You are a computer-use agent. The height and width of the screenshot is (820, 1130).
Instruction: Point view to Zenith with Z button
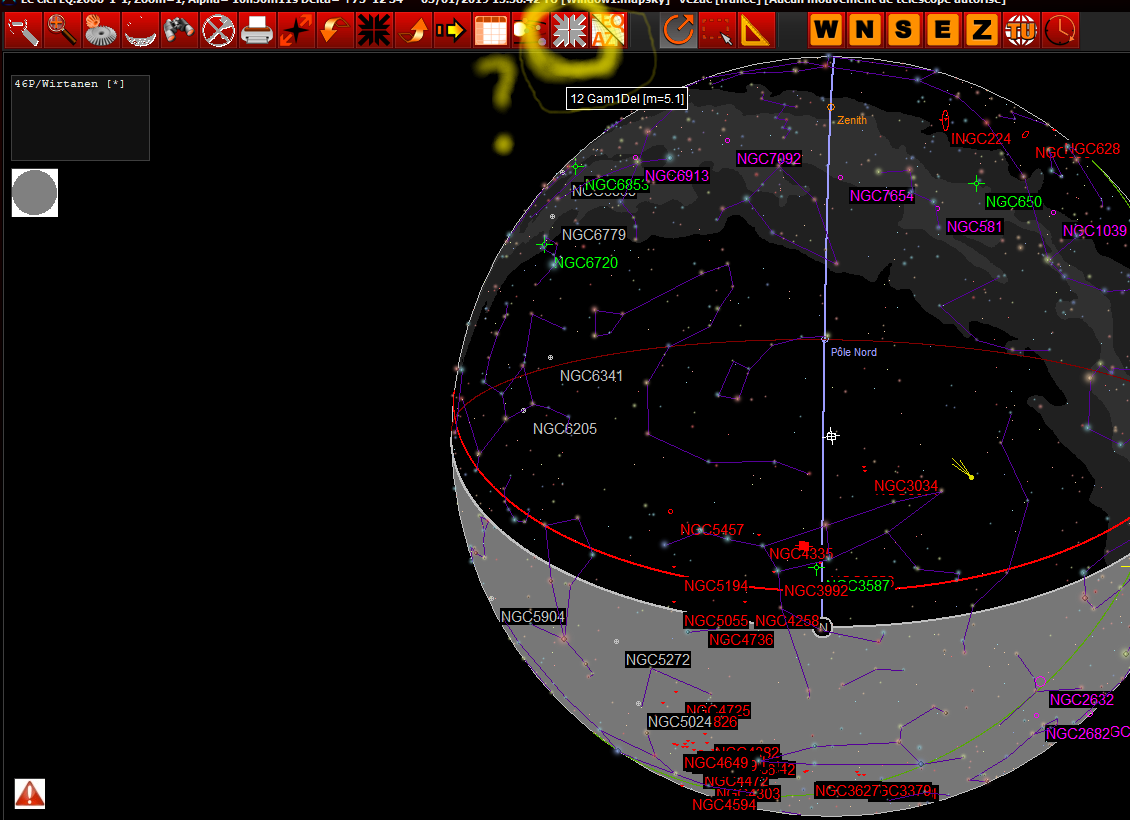click(982, 31)
